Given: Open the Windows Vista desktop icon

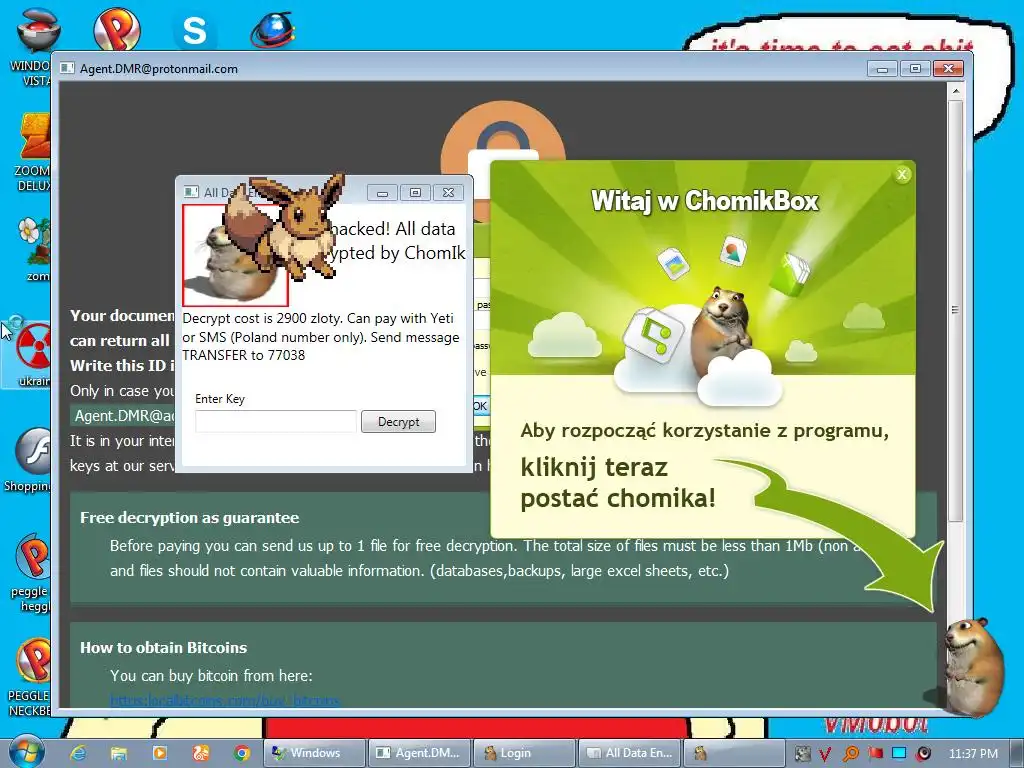Looking at the screenshot, I should pyautogui.click(x=31, y=46).
